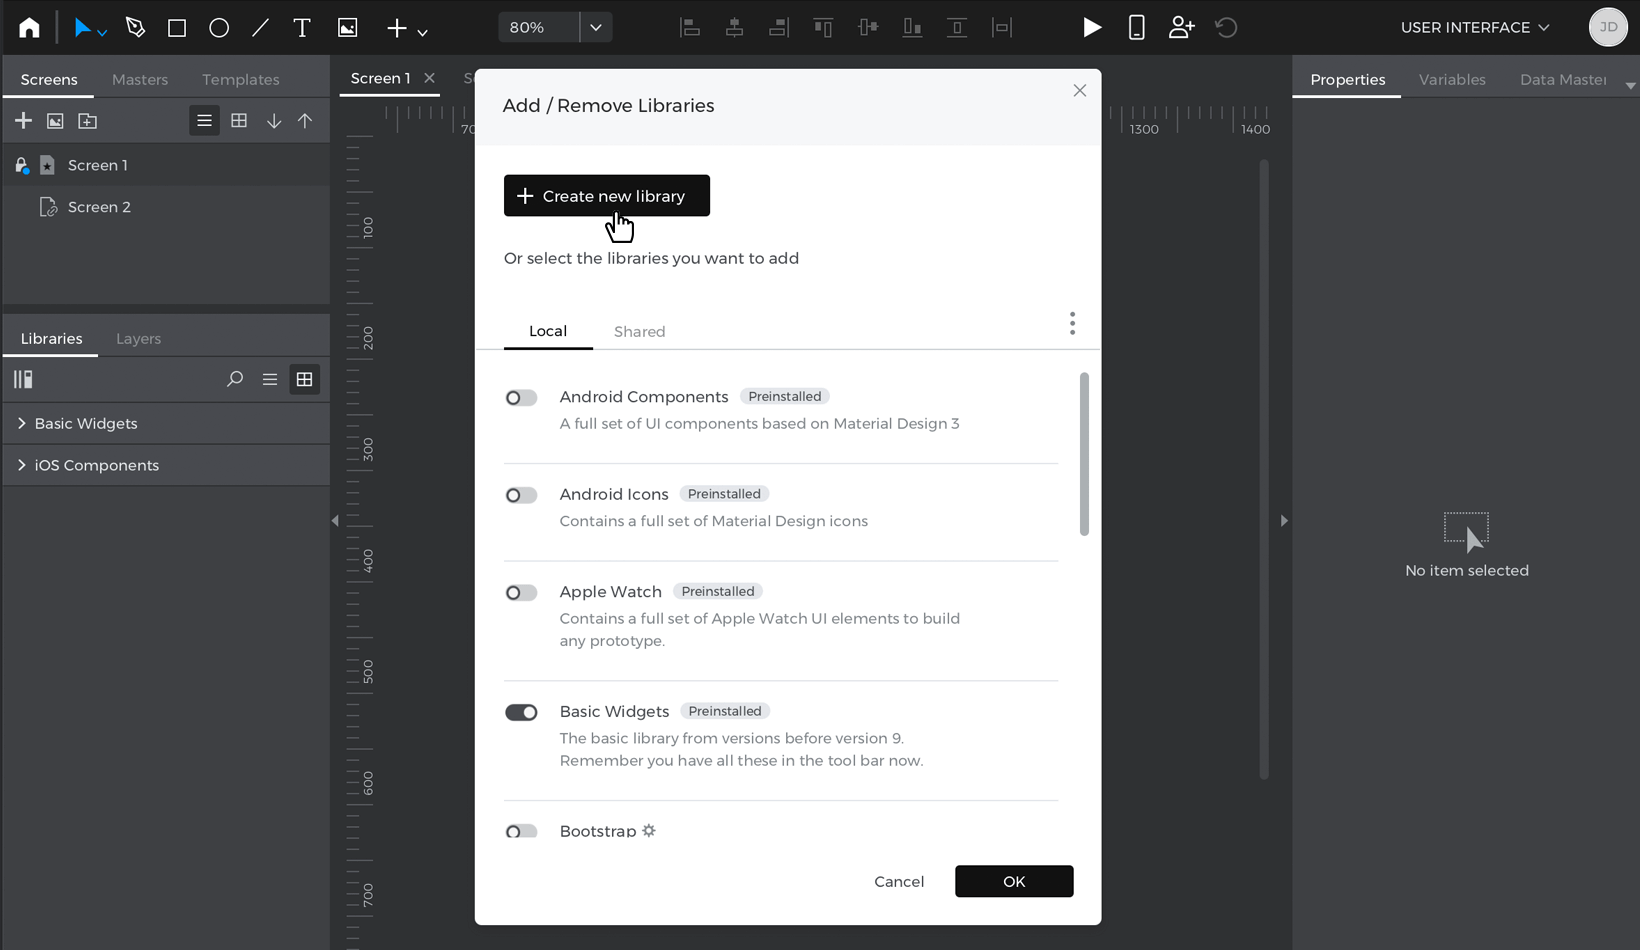Screen dimensions: 1640x950
Task: Expand the iOS Components library group
Action: pyautogui.click(x=22, y=465)
